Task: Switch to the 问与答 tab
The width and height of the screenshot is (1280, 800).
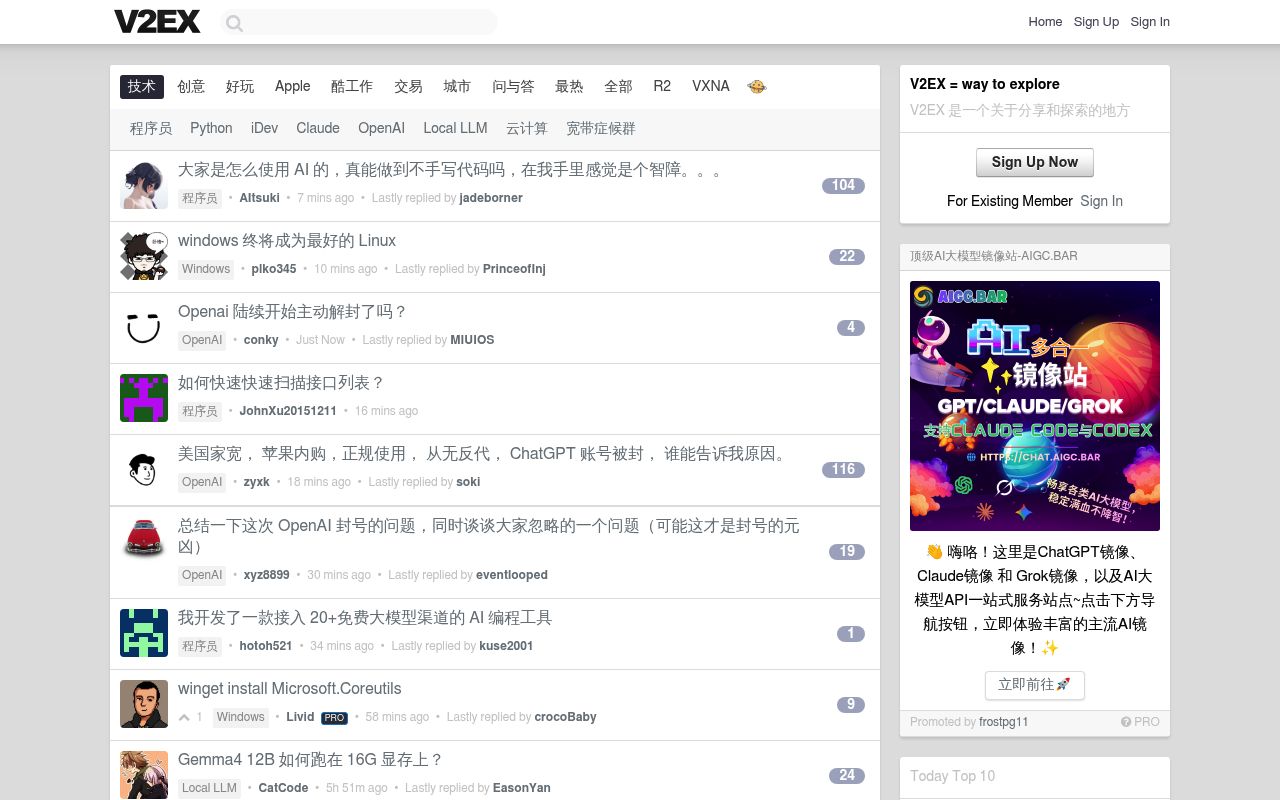Action: (513, 87)
